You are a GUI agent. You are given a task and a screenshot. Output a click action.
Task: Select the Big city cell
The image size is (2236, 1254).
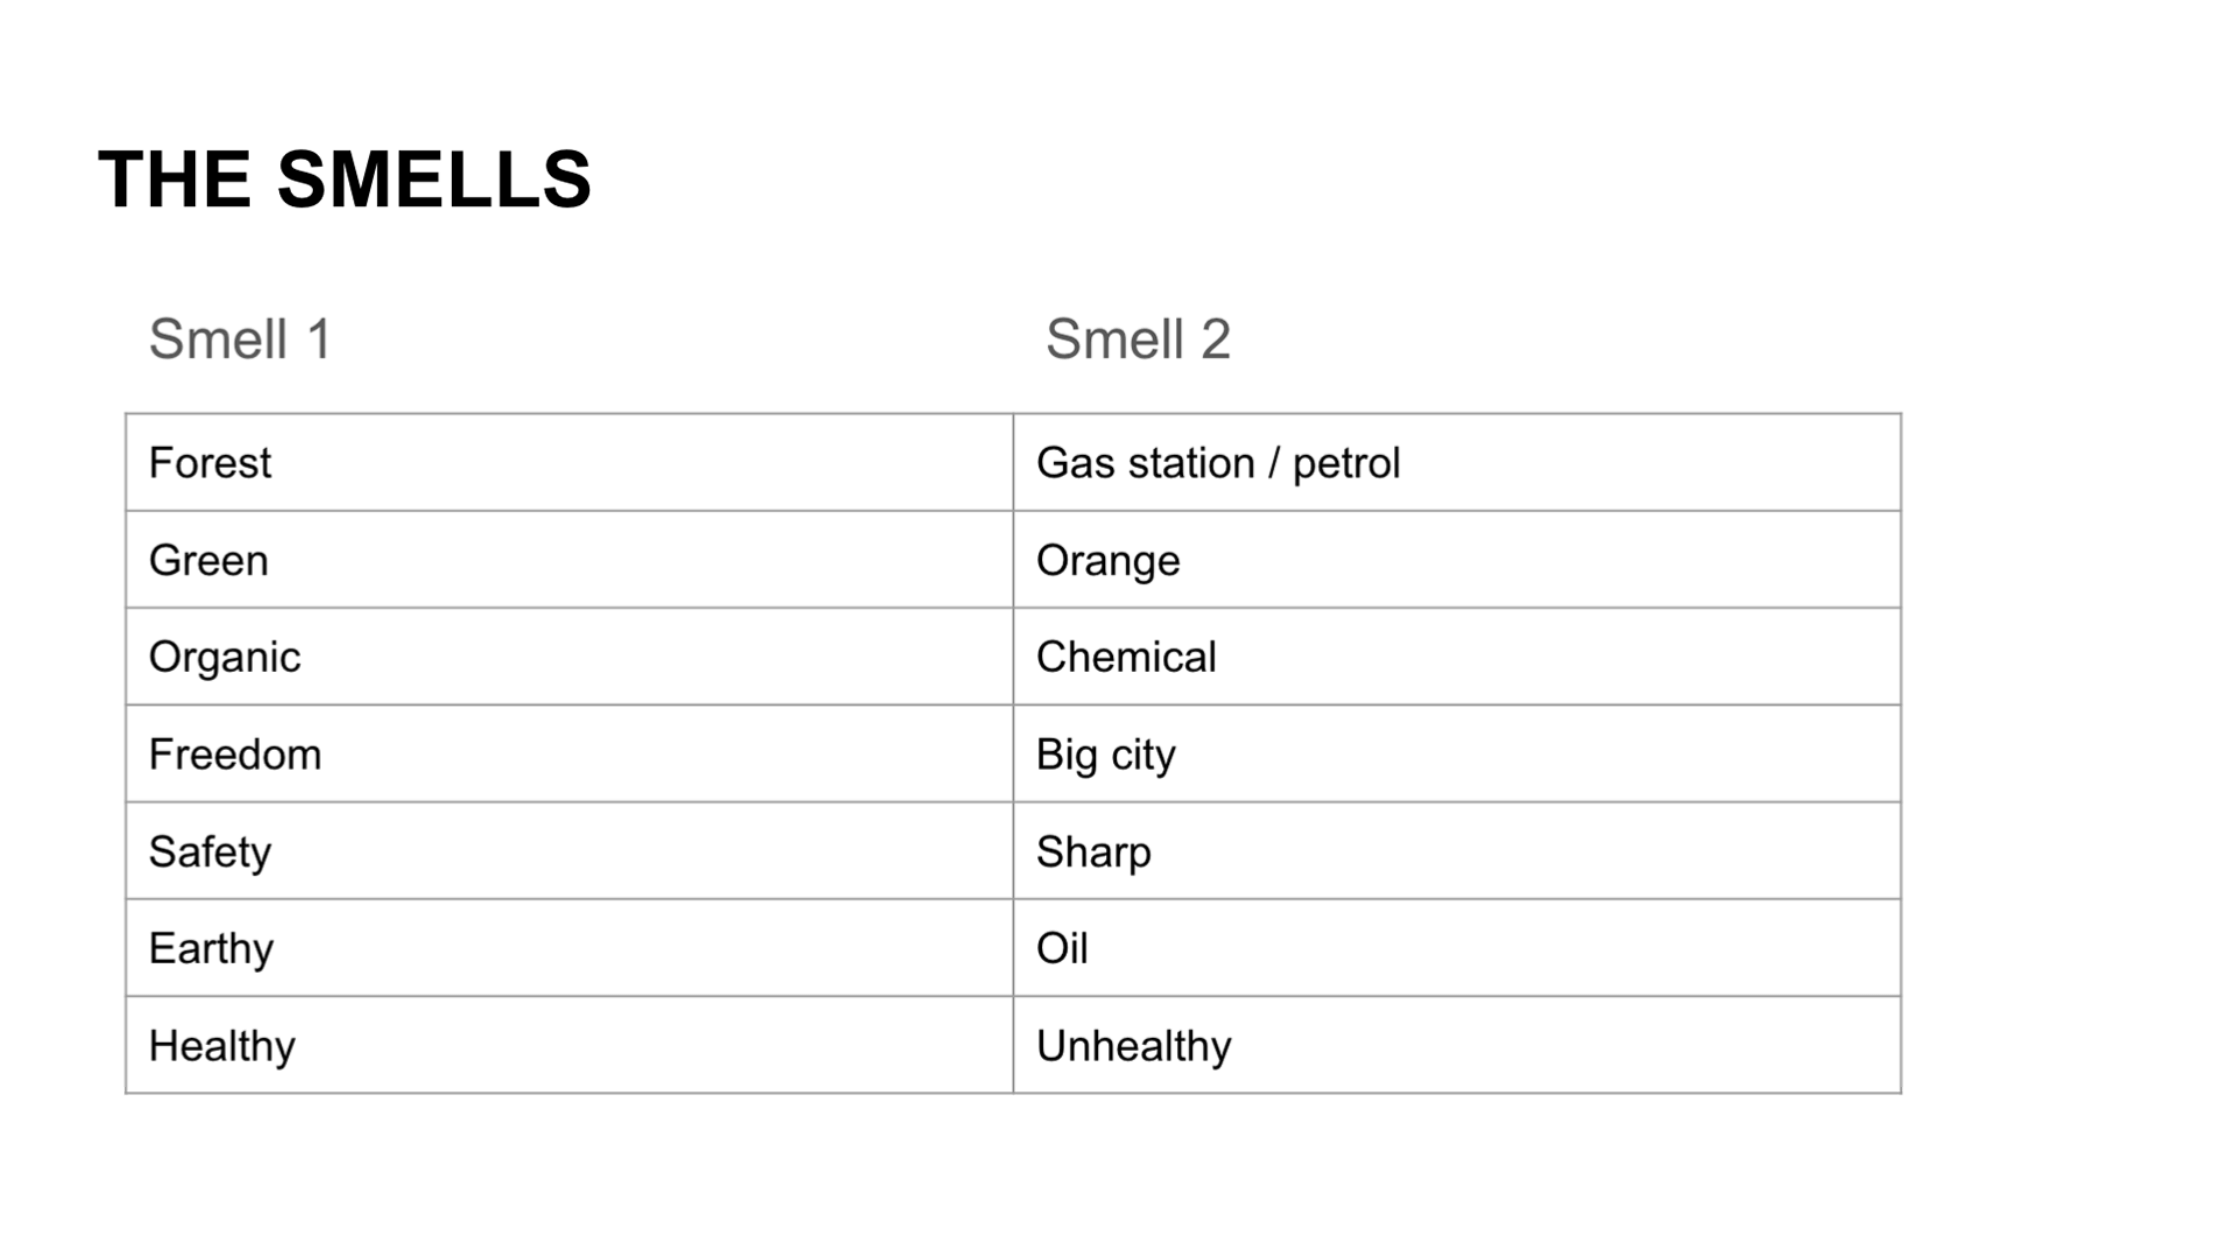pyautogui.click(x=1457, y=753)
